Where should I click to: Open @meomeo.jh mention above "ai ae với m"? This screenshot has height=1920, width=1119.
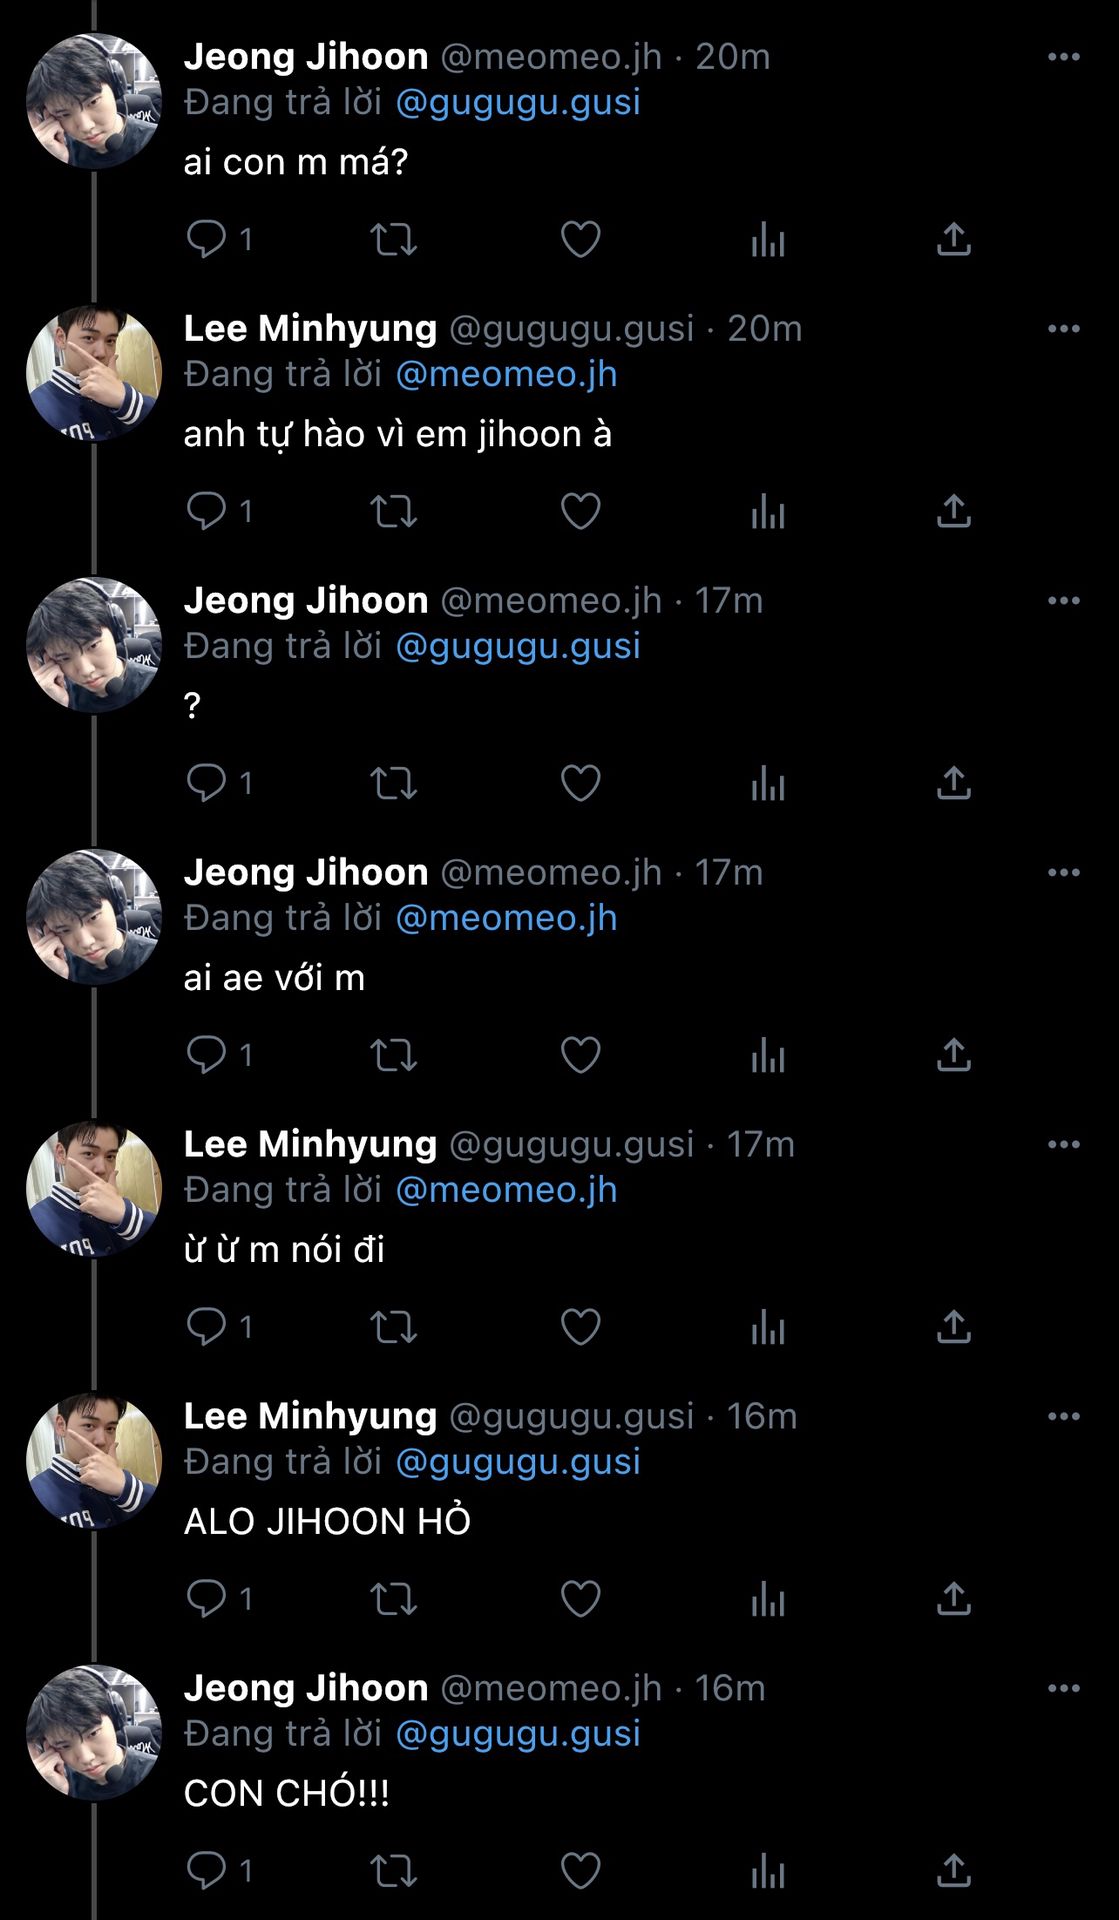(506, 919)
